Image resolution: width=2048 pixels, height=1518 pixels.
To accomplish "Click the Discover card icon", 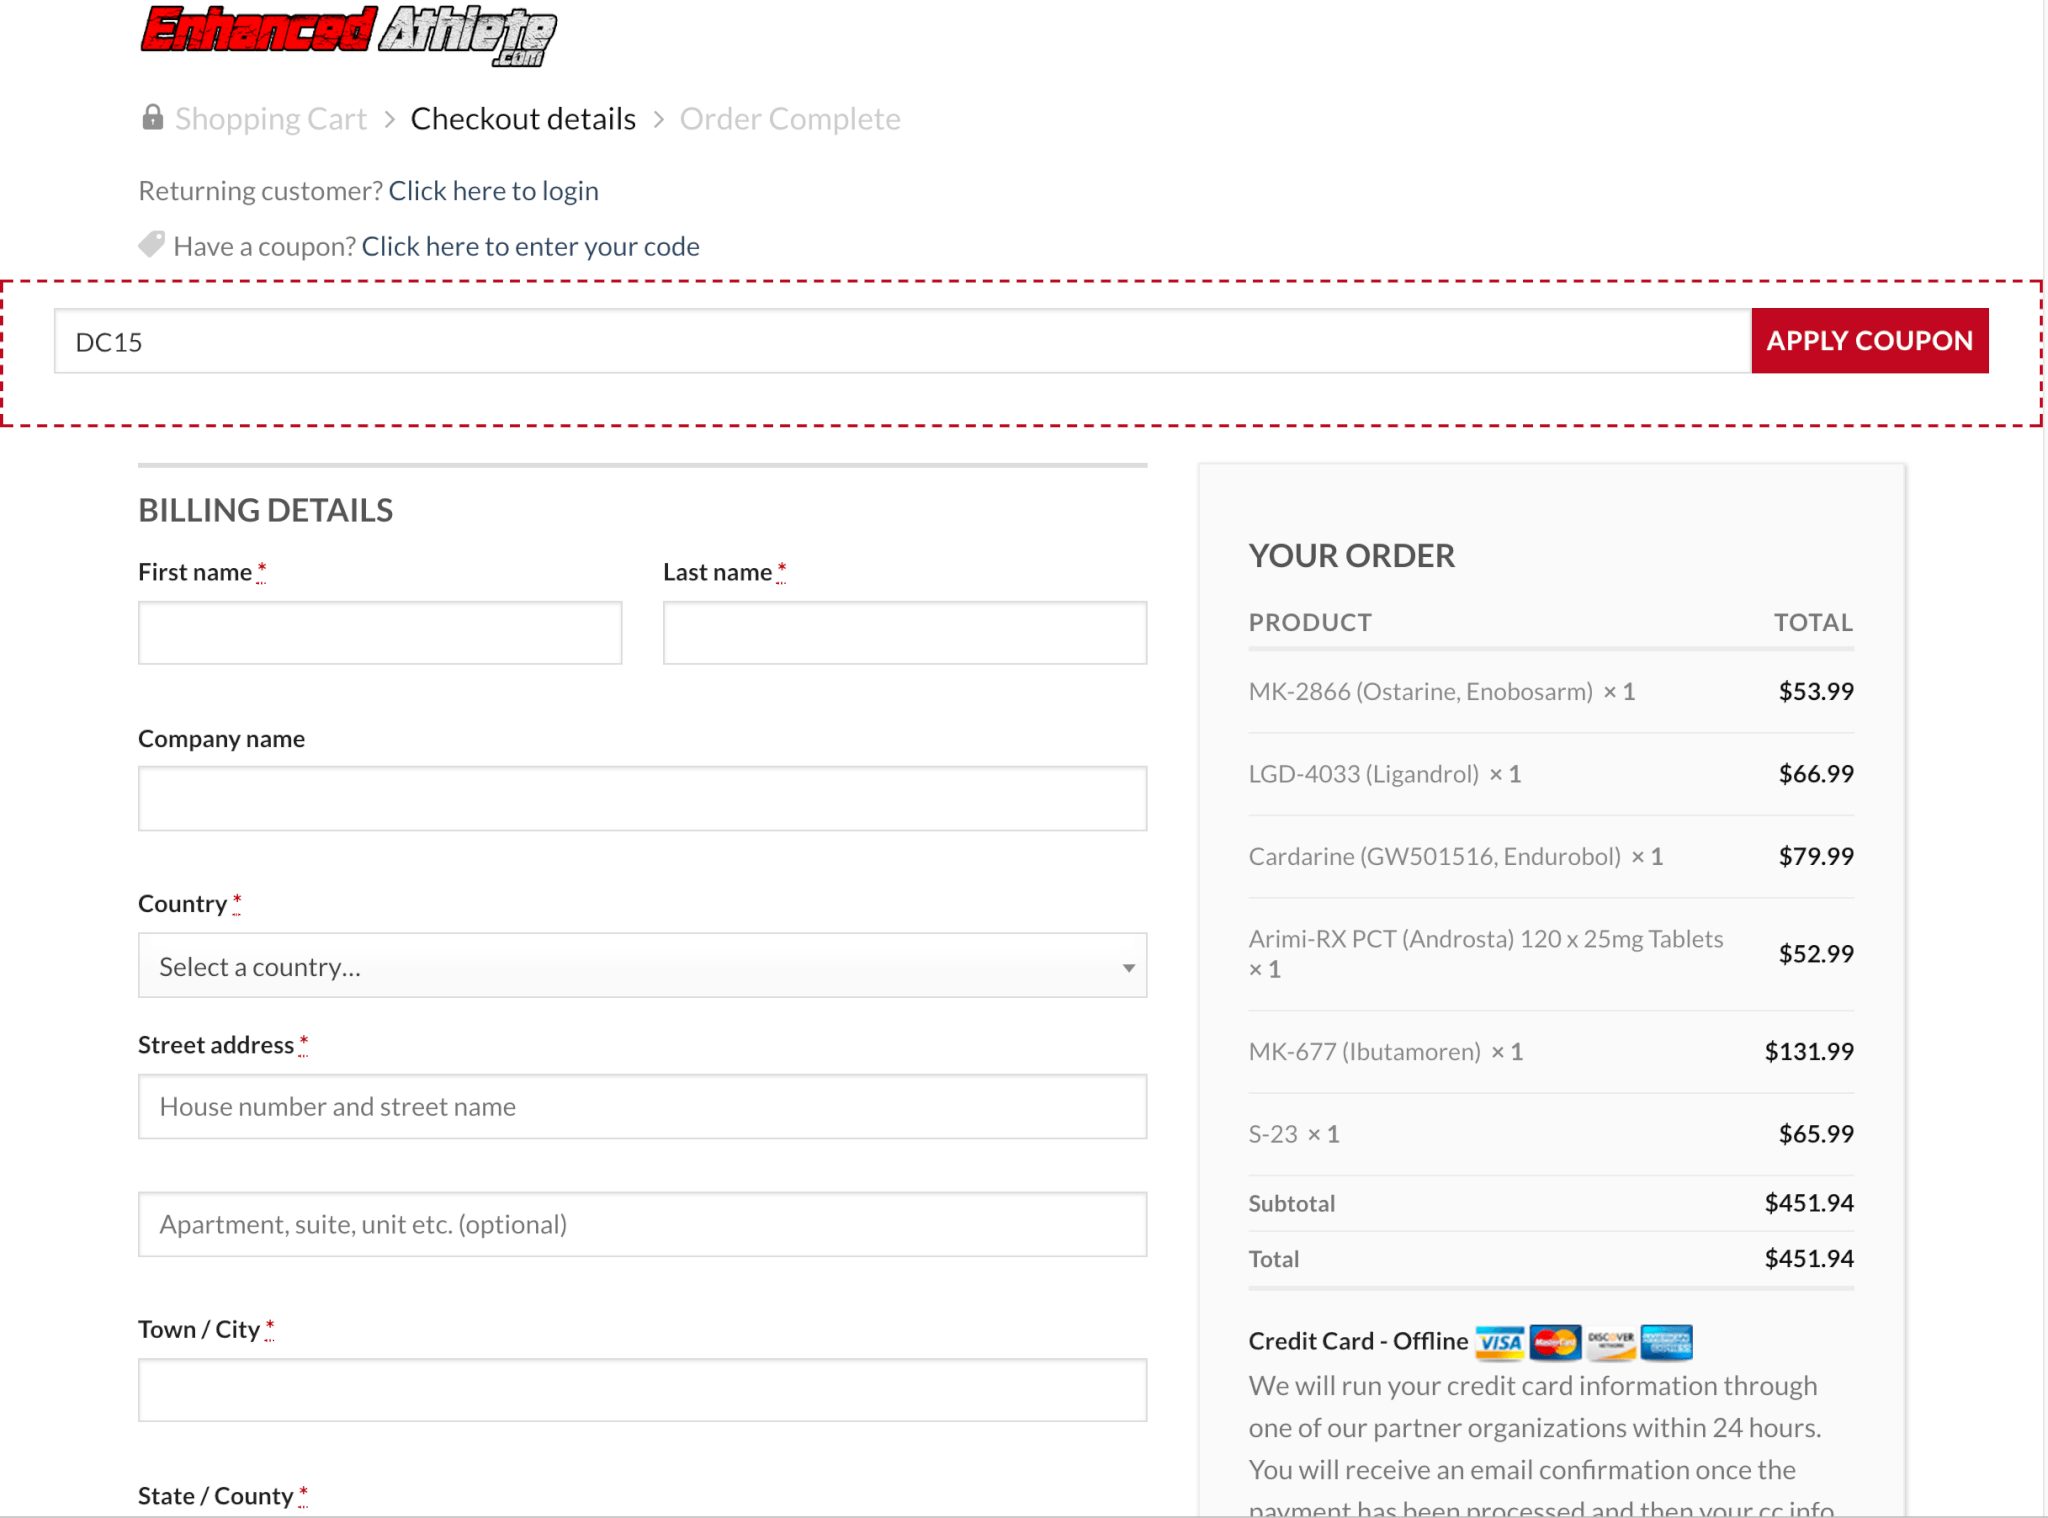I will [1611, 1341].
